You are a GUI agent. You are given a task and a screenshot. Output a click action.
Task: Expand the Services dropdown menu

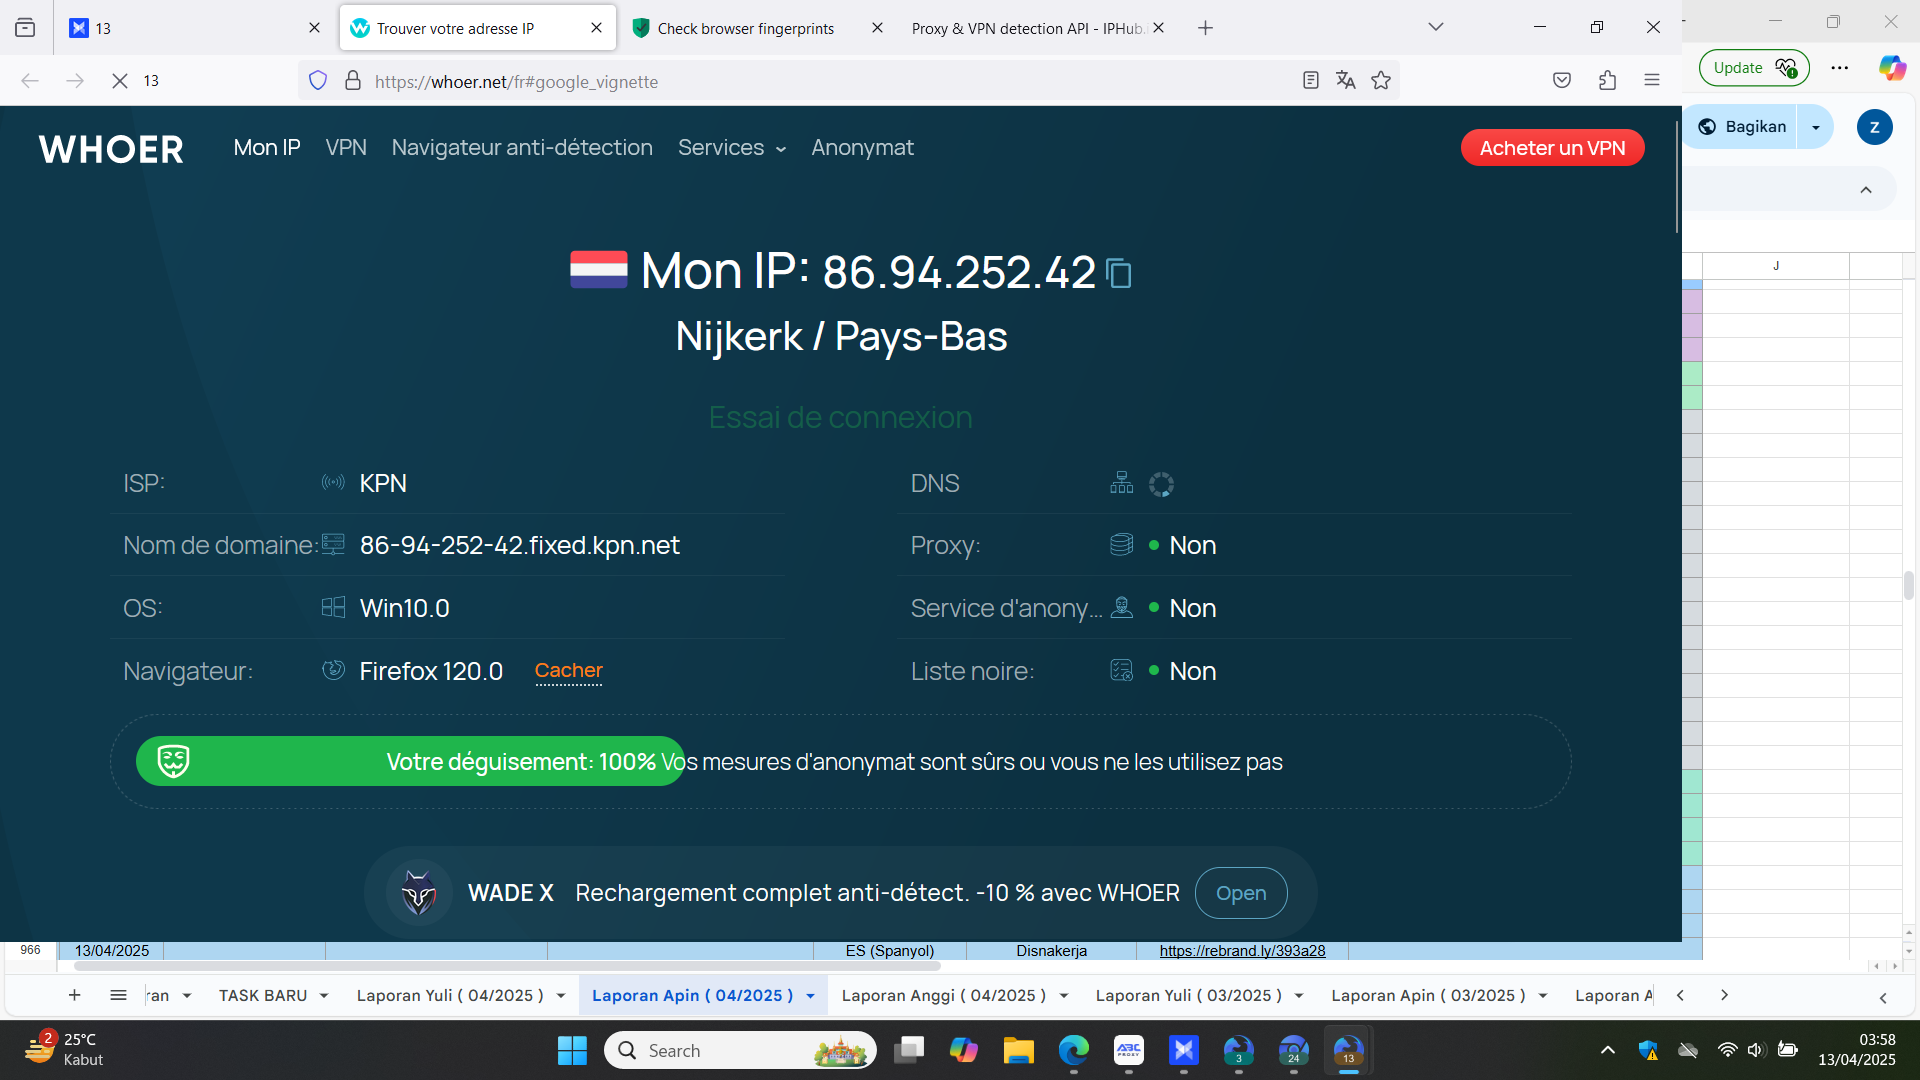[x=732, y=148]
